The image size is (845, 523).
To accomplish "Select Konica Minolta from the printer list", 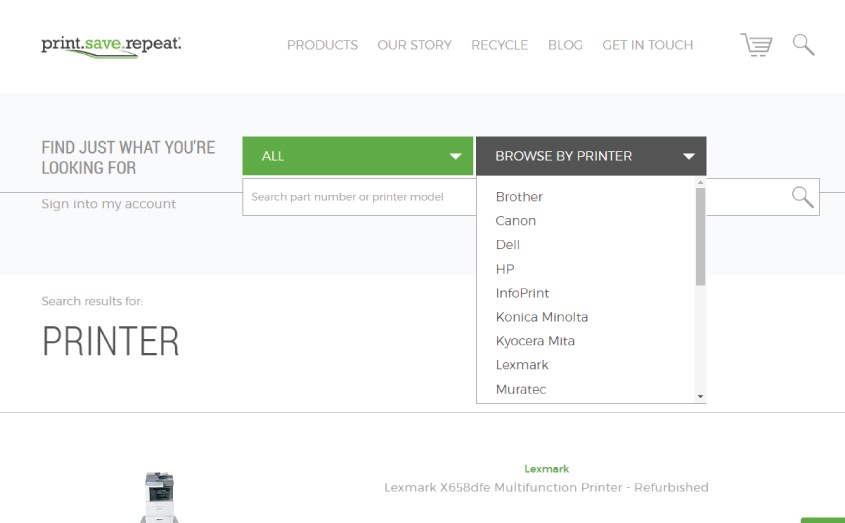I will [541, 317].
